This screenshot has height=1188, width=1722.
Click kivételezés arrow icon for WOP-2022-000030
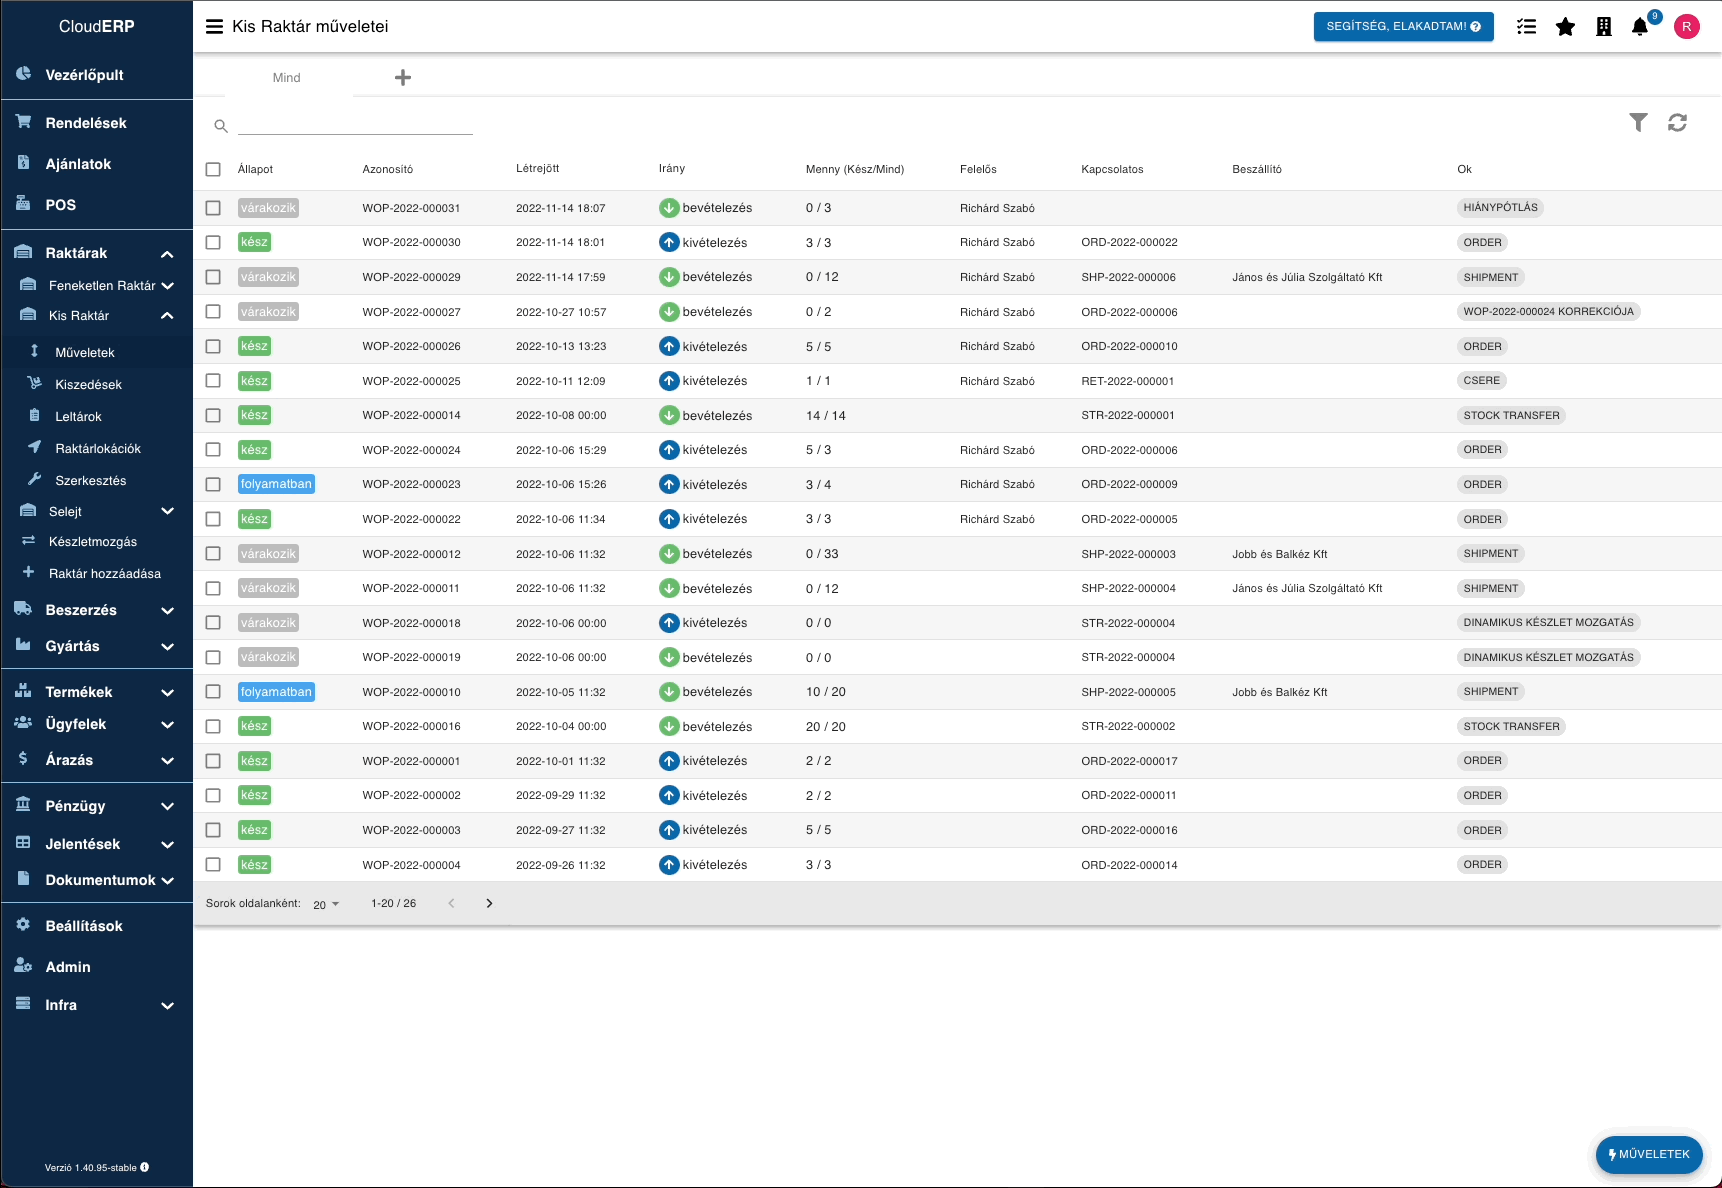669,243
